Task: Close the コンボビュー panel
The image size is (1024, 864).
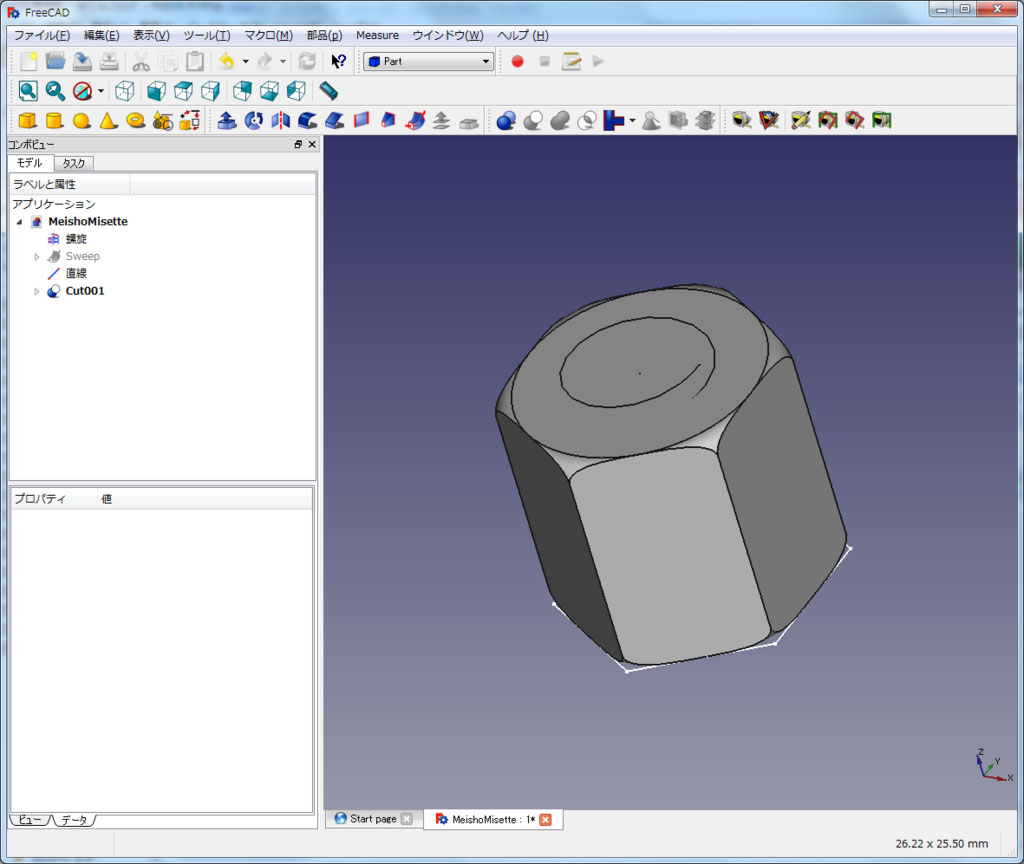Action: tap(312, 144)
